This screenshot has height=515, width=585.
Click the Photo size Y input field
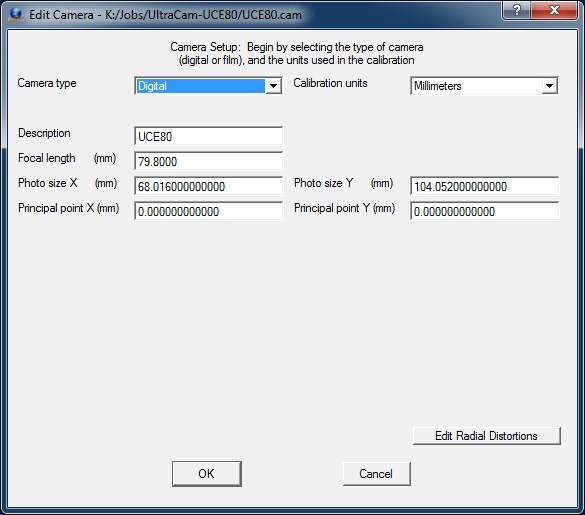click(x=484, y=186)
